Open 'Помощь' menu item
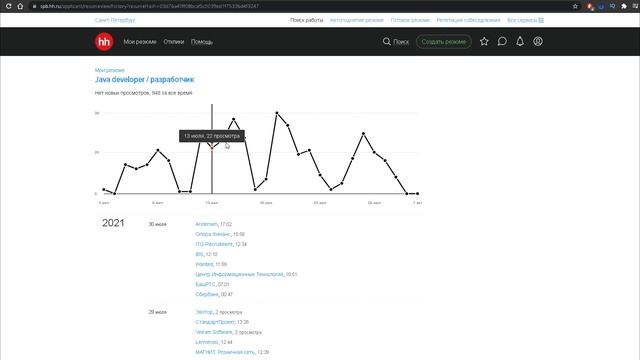This screenshot has height=360, width=640. [202, 42]
